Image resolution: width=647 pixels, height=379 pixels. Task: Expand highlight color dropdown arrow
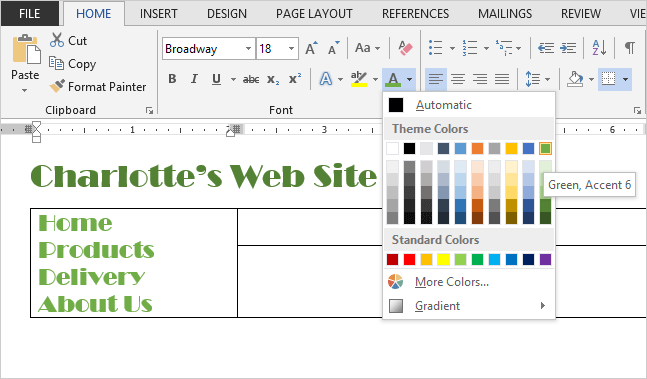click(x=375, y=79)
